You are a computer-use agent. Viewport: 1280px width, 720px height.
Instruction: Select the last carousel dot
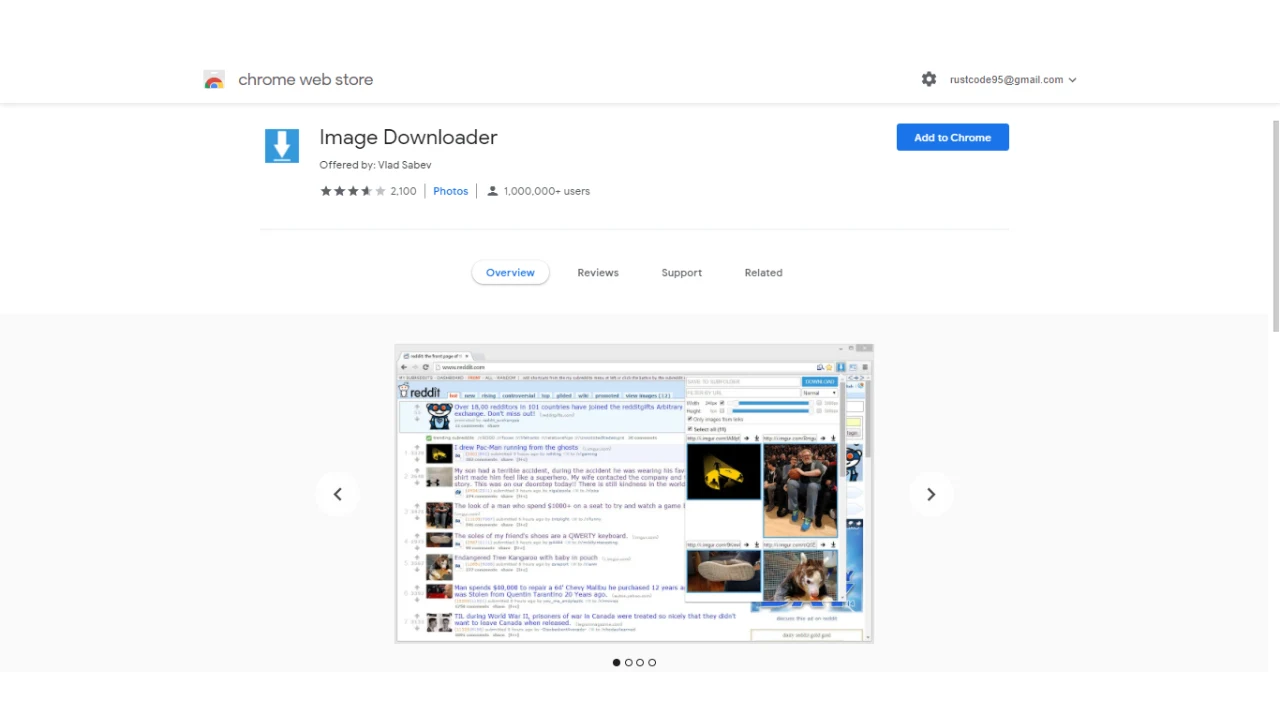652,662
